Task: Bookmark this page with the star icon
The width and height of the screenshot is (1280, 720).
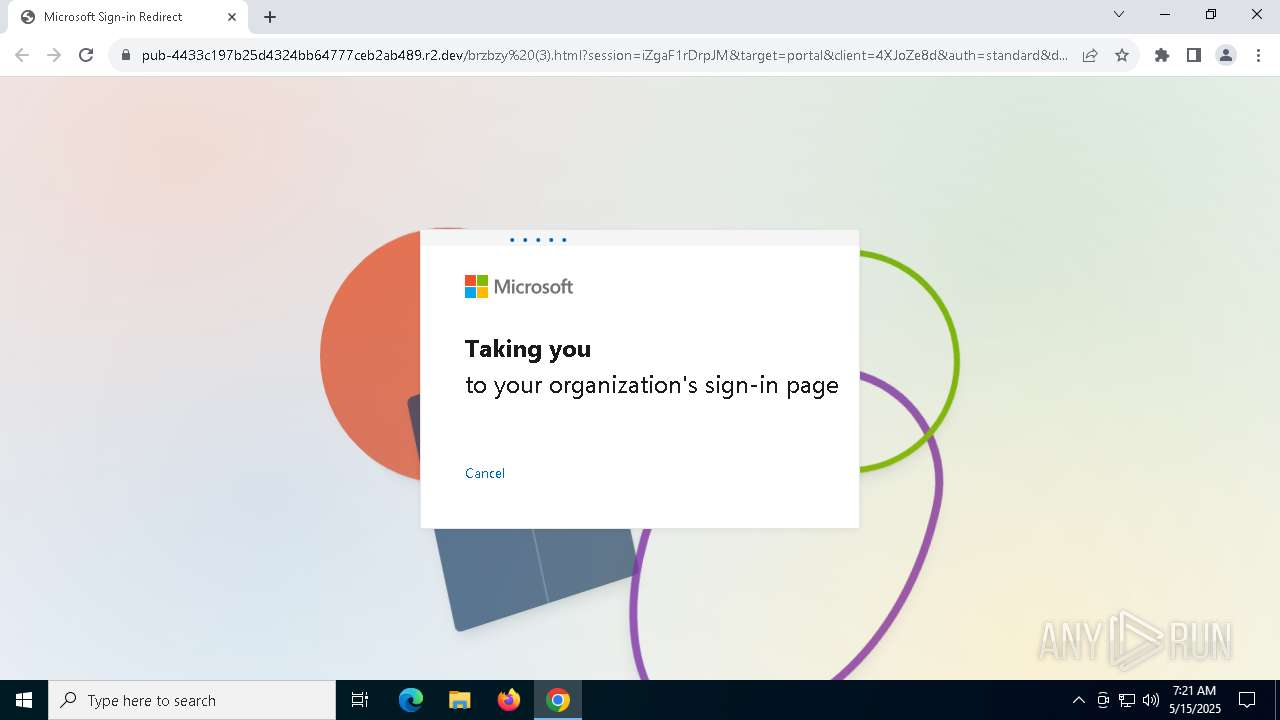Action: click(1122, 55)
